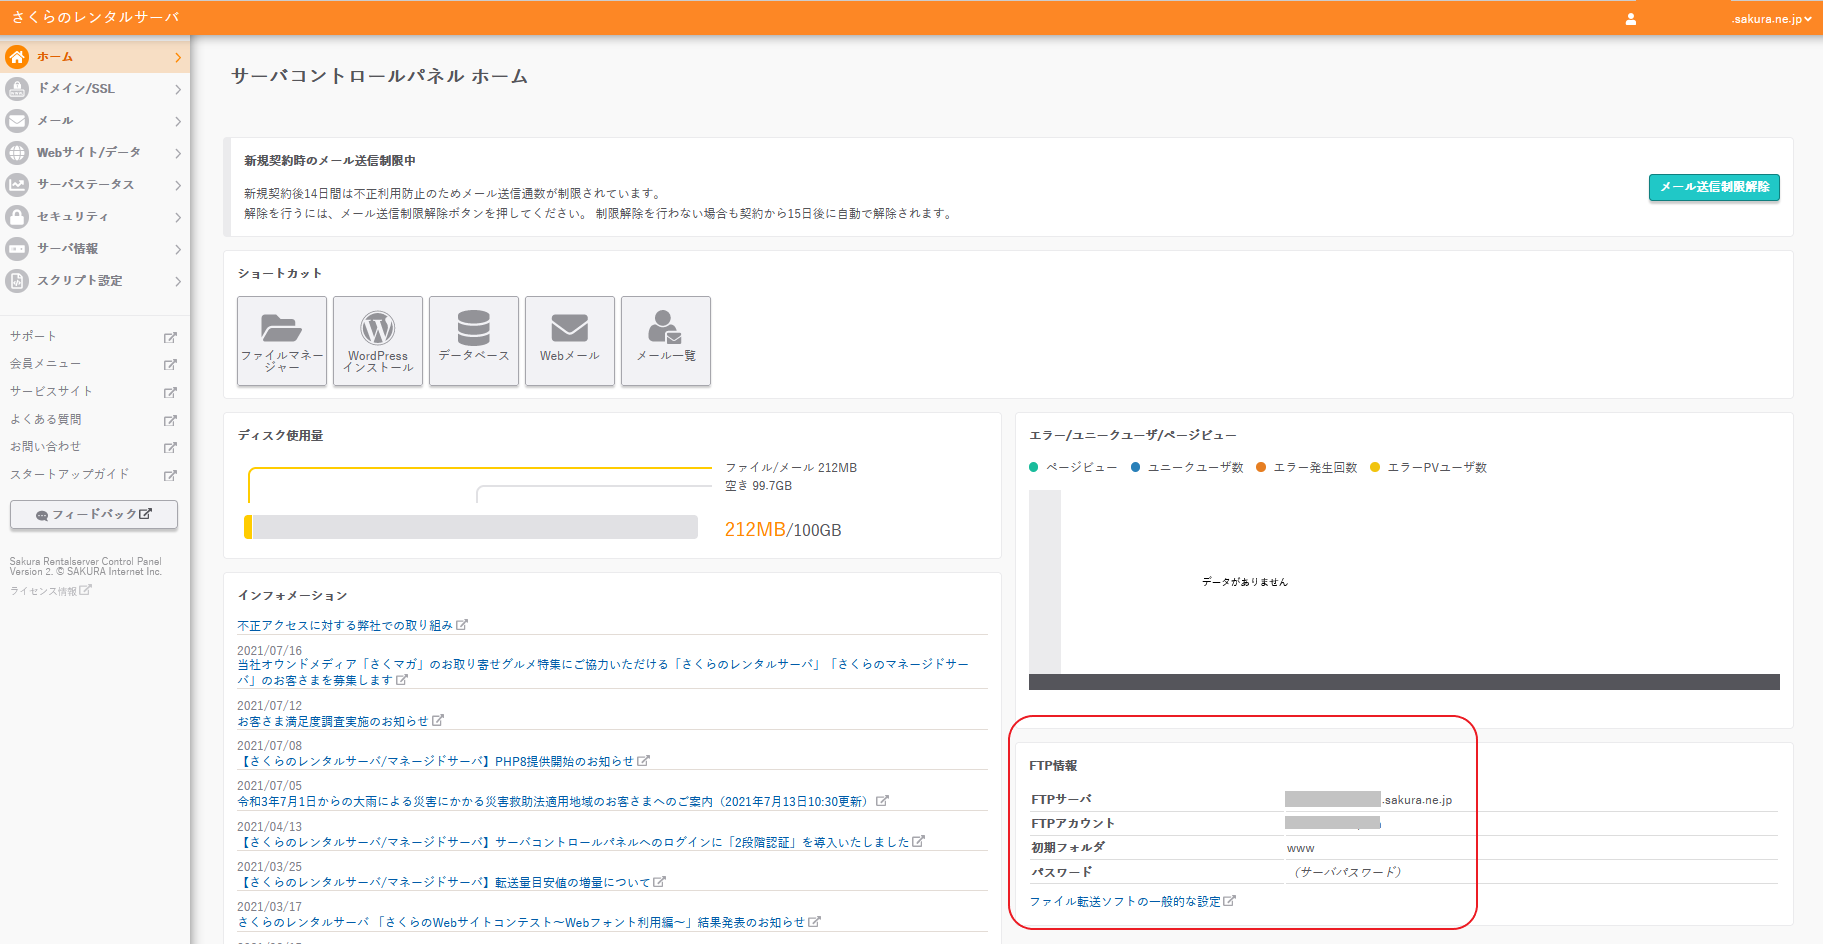This screenshot has width=1823, height=944.
Task: Click the user account icon in header
Action: pos(1631,19)
